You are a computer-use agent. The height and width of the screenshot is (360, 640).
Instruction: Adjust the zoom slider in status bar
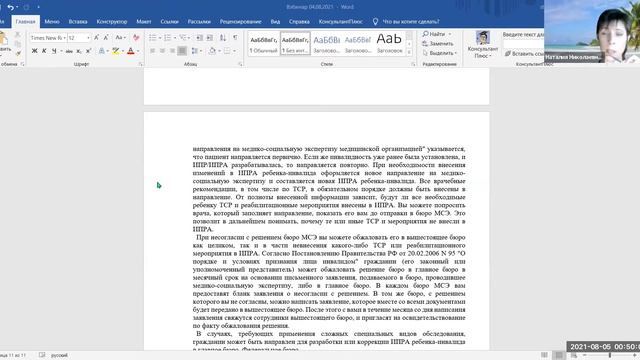[610, 355]
